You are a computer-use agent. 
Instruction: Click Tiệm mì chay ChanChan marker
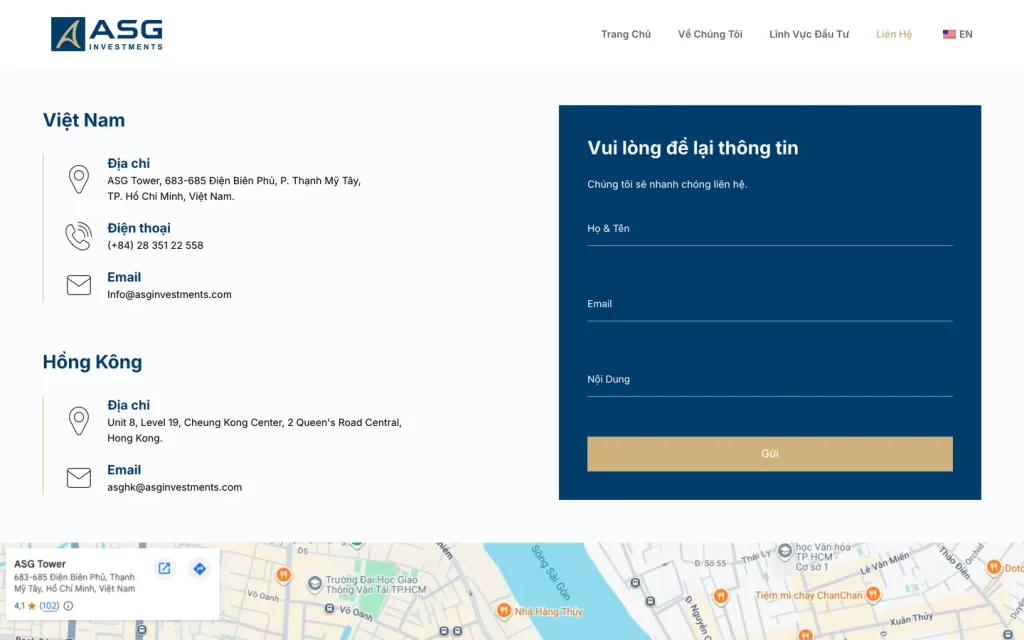(x=872, y=594)
